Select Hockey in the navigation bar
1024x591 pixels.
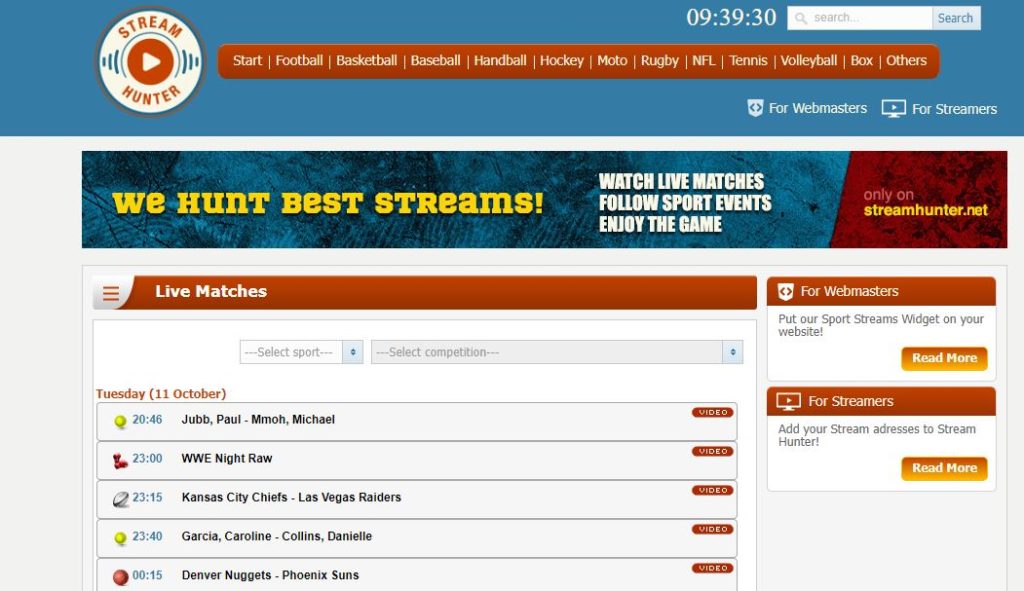[x=562, y=61]
